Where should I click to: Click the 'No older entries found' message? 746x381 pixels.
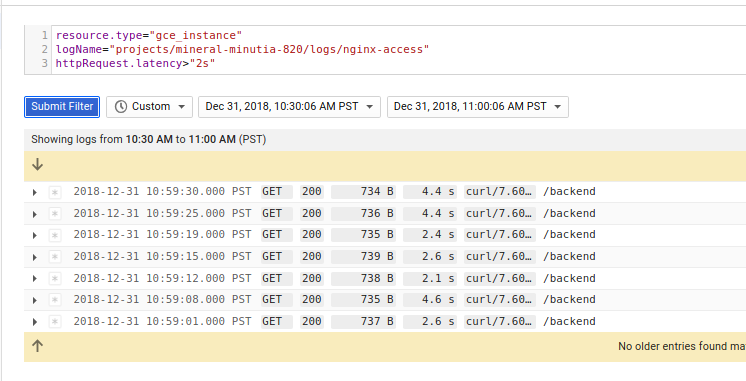click(682, 346)
